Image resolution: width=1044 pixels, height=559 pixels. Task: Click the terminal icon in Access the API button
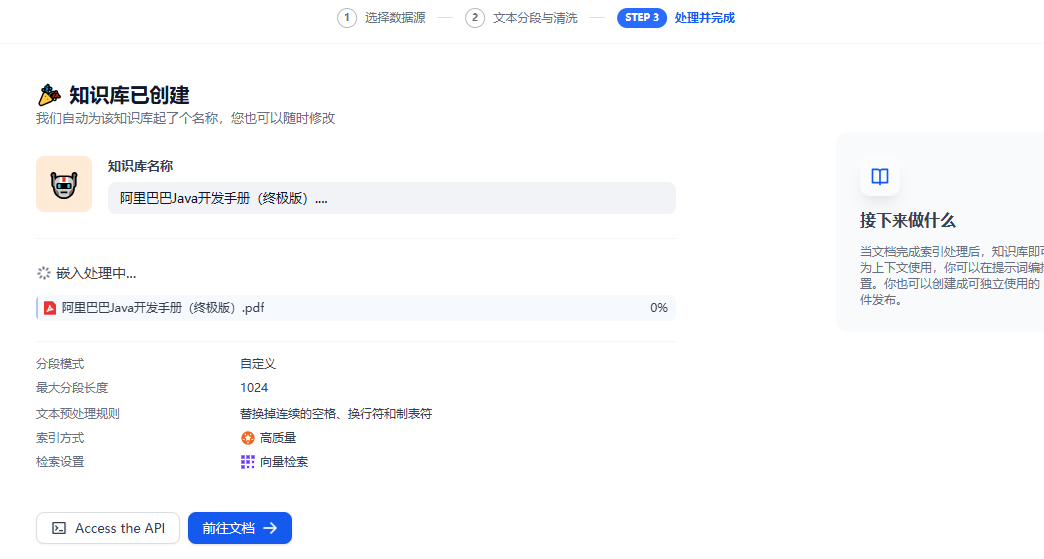pos(59,528)
